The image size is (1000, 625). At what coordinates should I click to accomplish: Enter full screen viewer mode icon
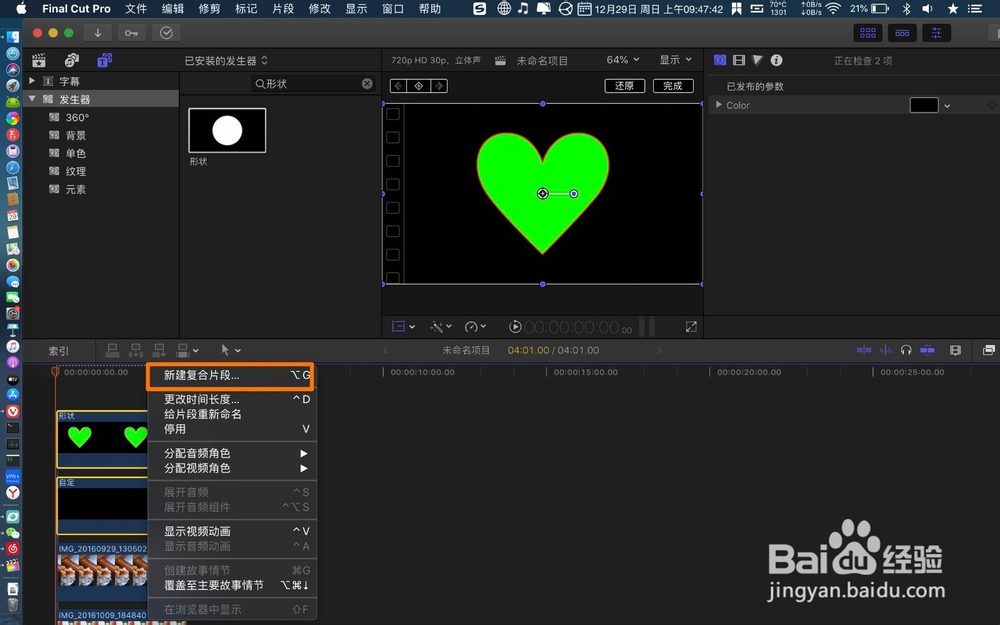tap(691, 327)
